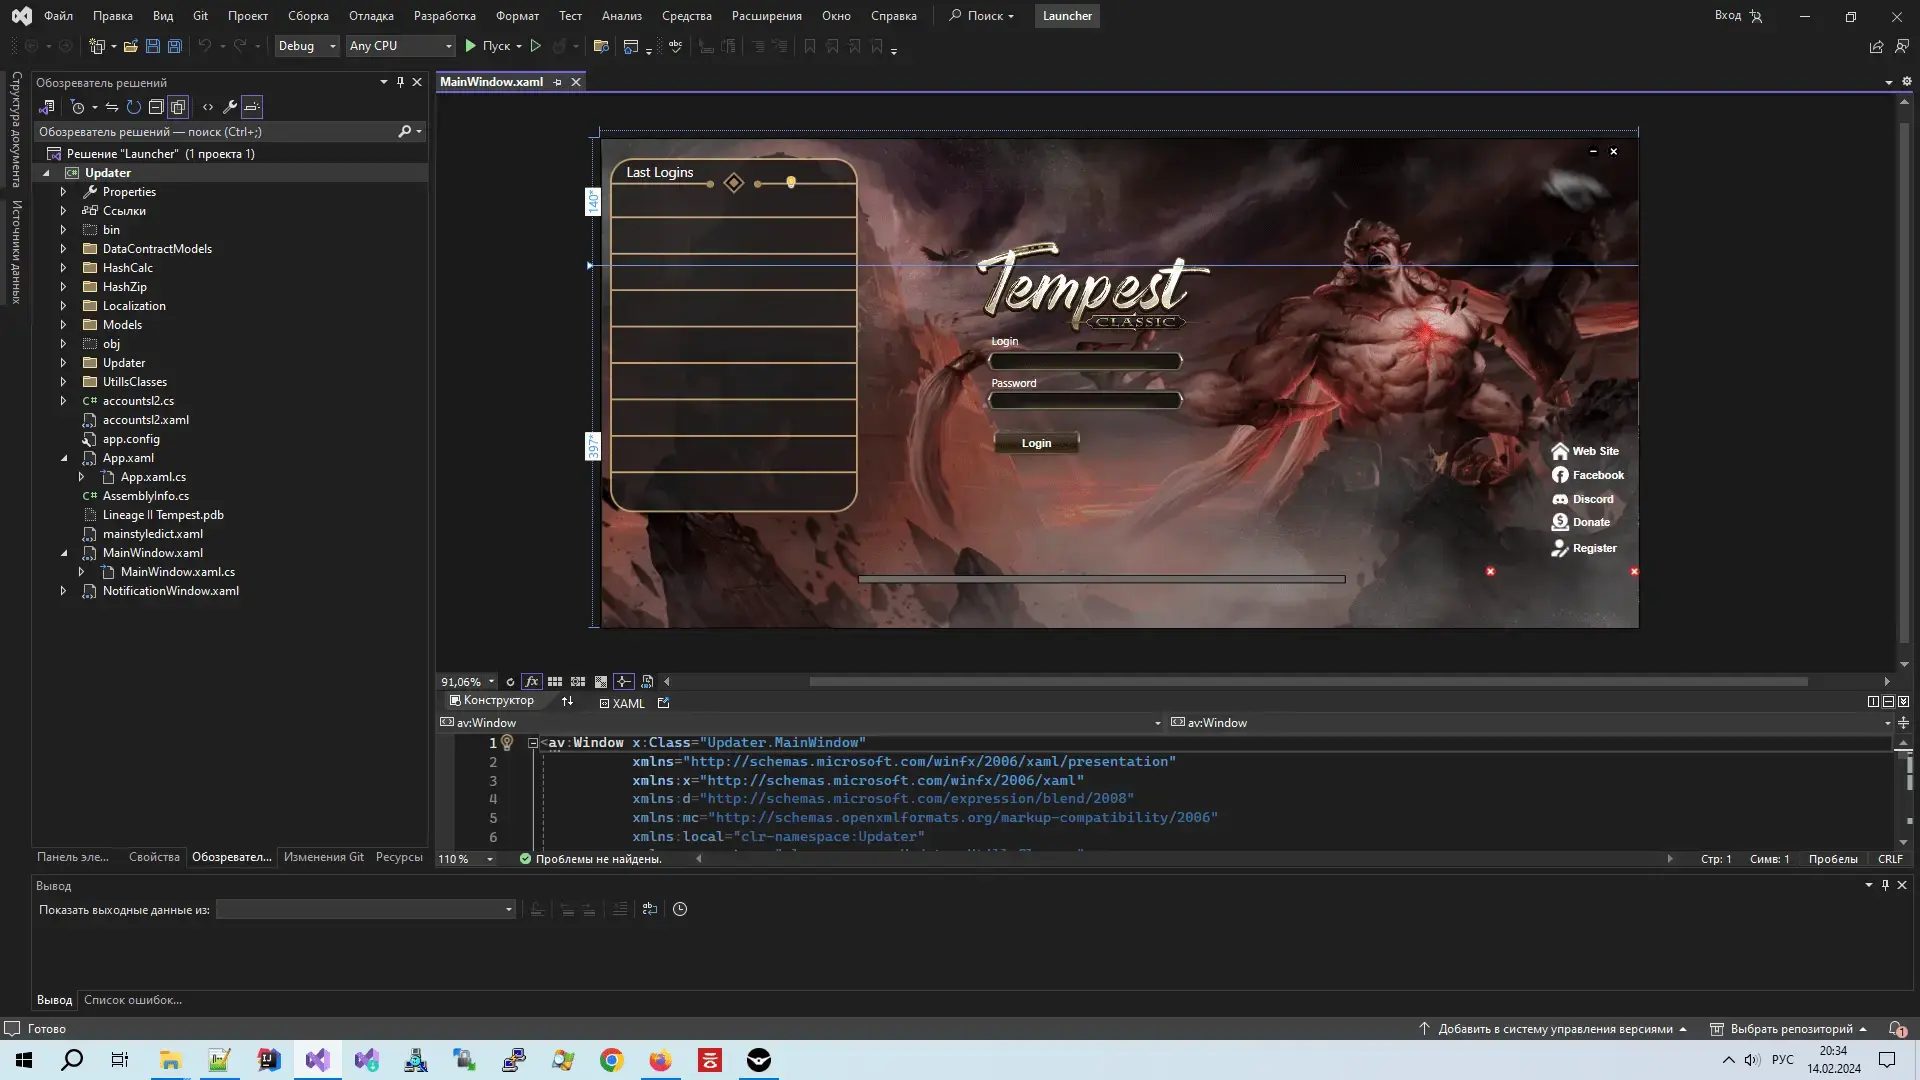Toggle snap to gridlines in the designer
The height and width of the screenshot is (1080, 1920).
click(578, 682)
